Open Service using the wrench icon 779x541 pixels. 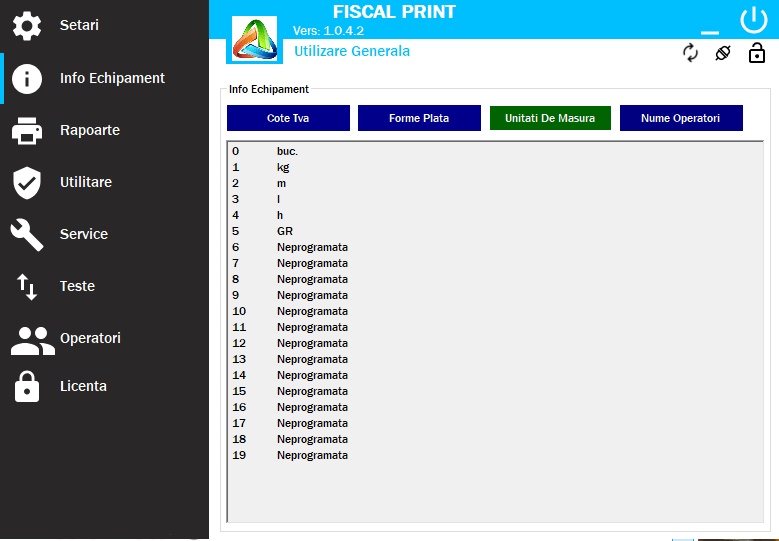tap(27, 235)
